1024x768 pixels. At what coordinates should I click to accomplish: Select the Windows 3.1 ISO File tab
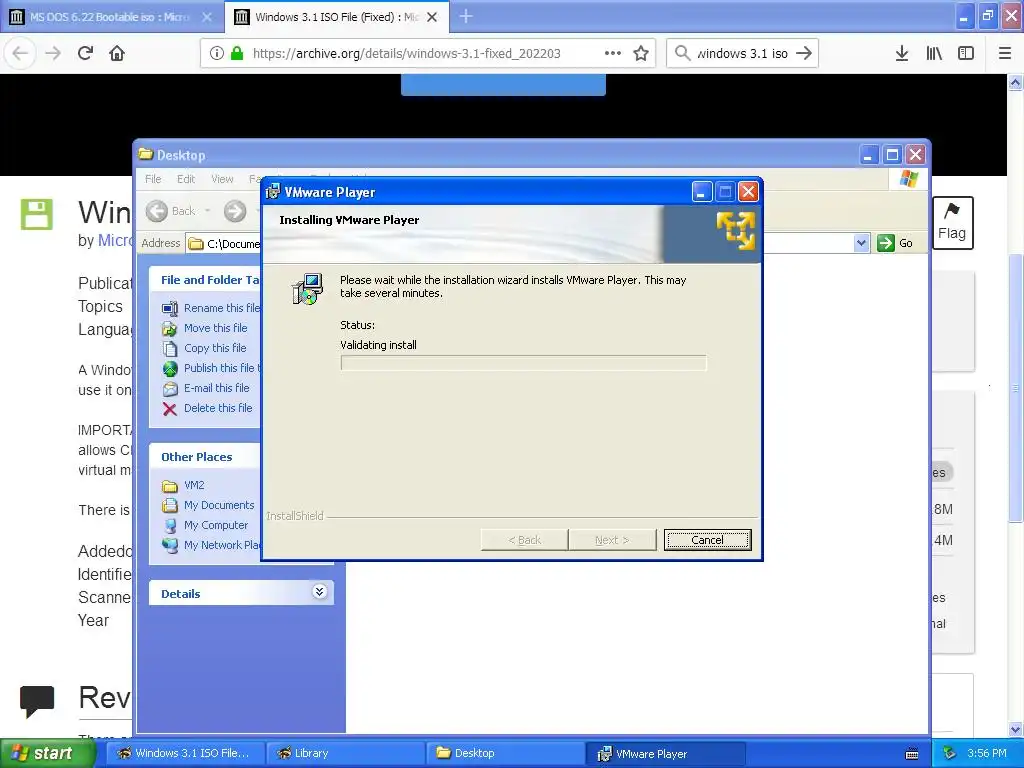coord(336,17)
